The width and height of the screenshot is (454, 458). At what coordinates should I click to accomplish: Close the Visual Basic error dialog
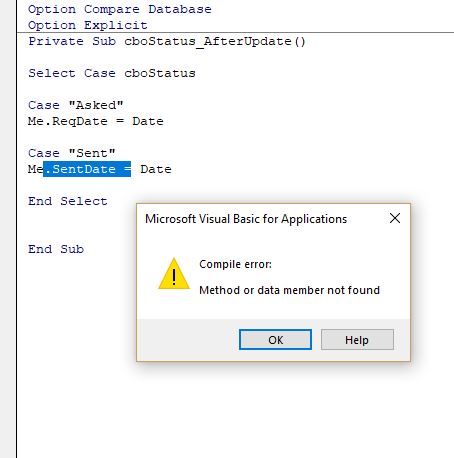click(x=395, y=218)
